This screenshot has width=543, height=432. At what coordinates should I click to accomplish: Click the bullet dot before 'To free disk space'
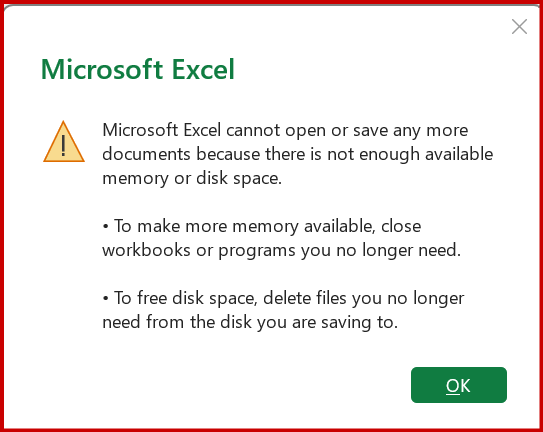(x=106, y=299)
